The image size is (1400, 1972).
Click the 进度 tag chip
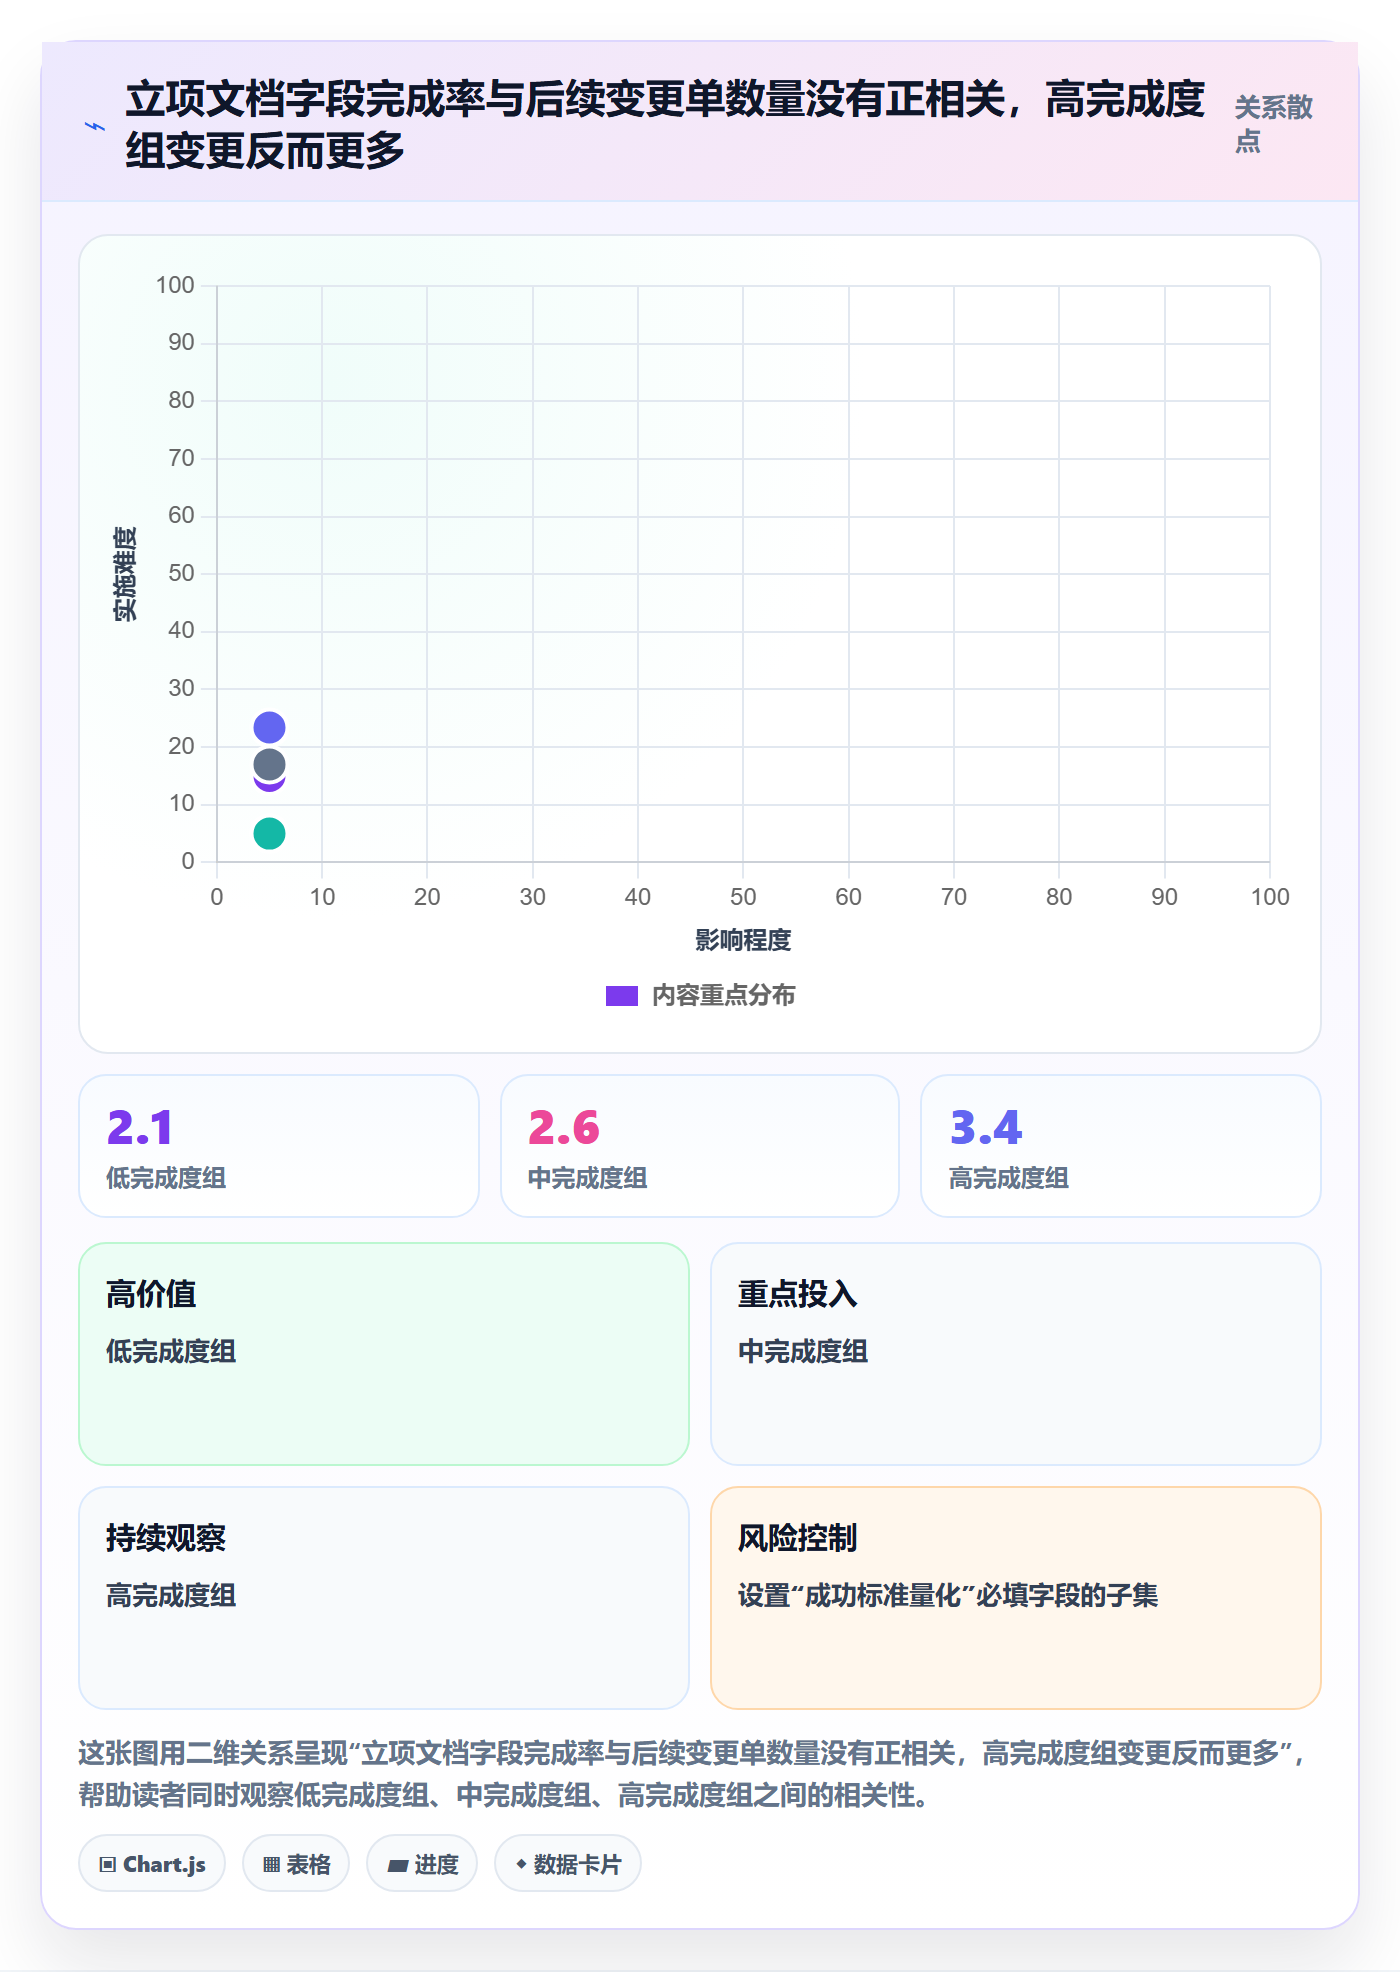point(422,1864)
